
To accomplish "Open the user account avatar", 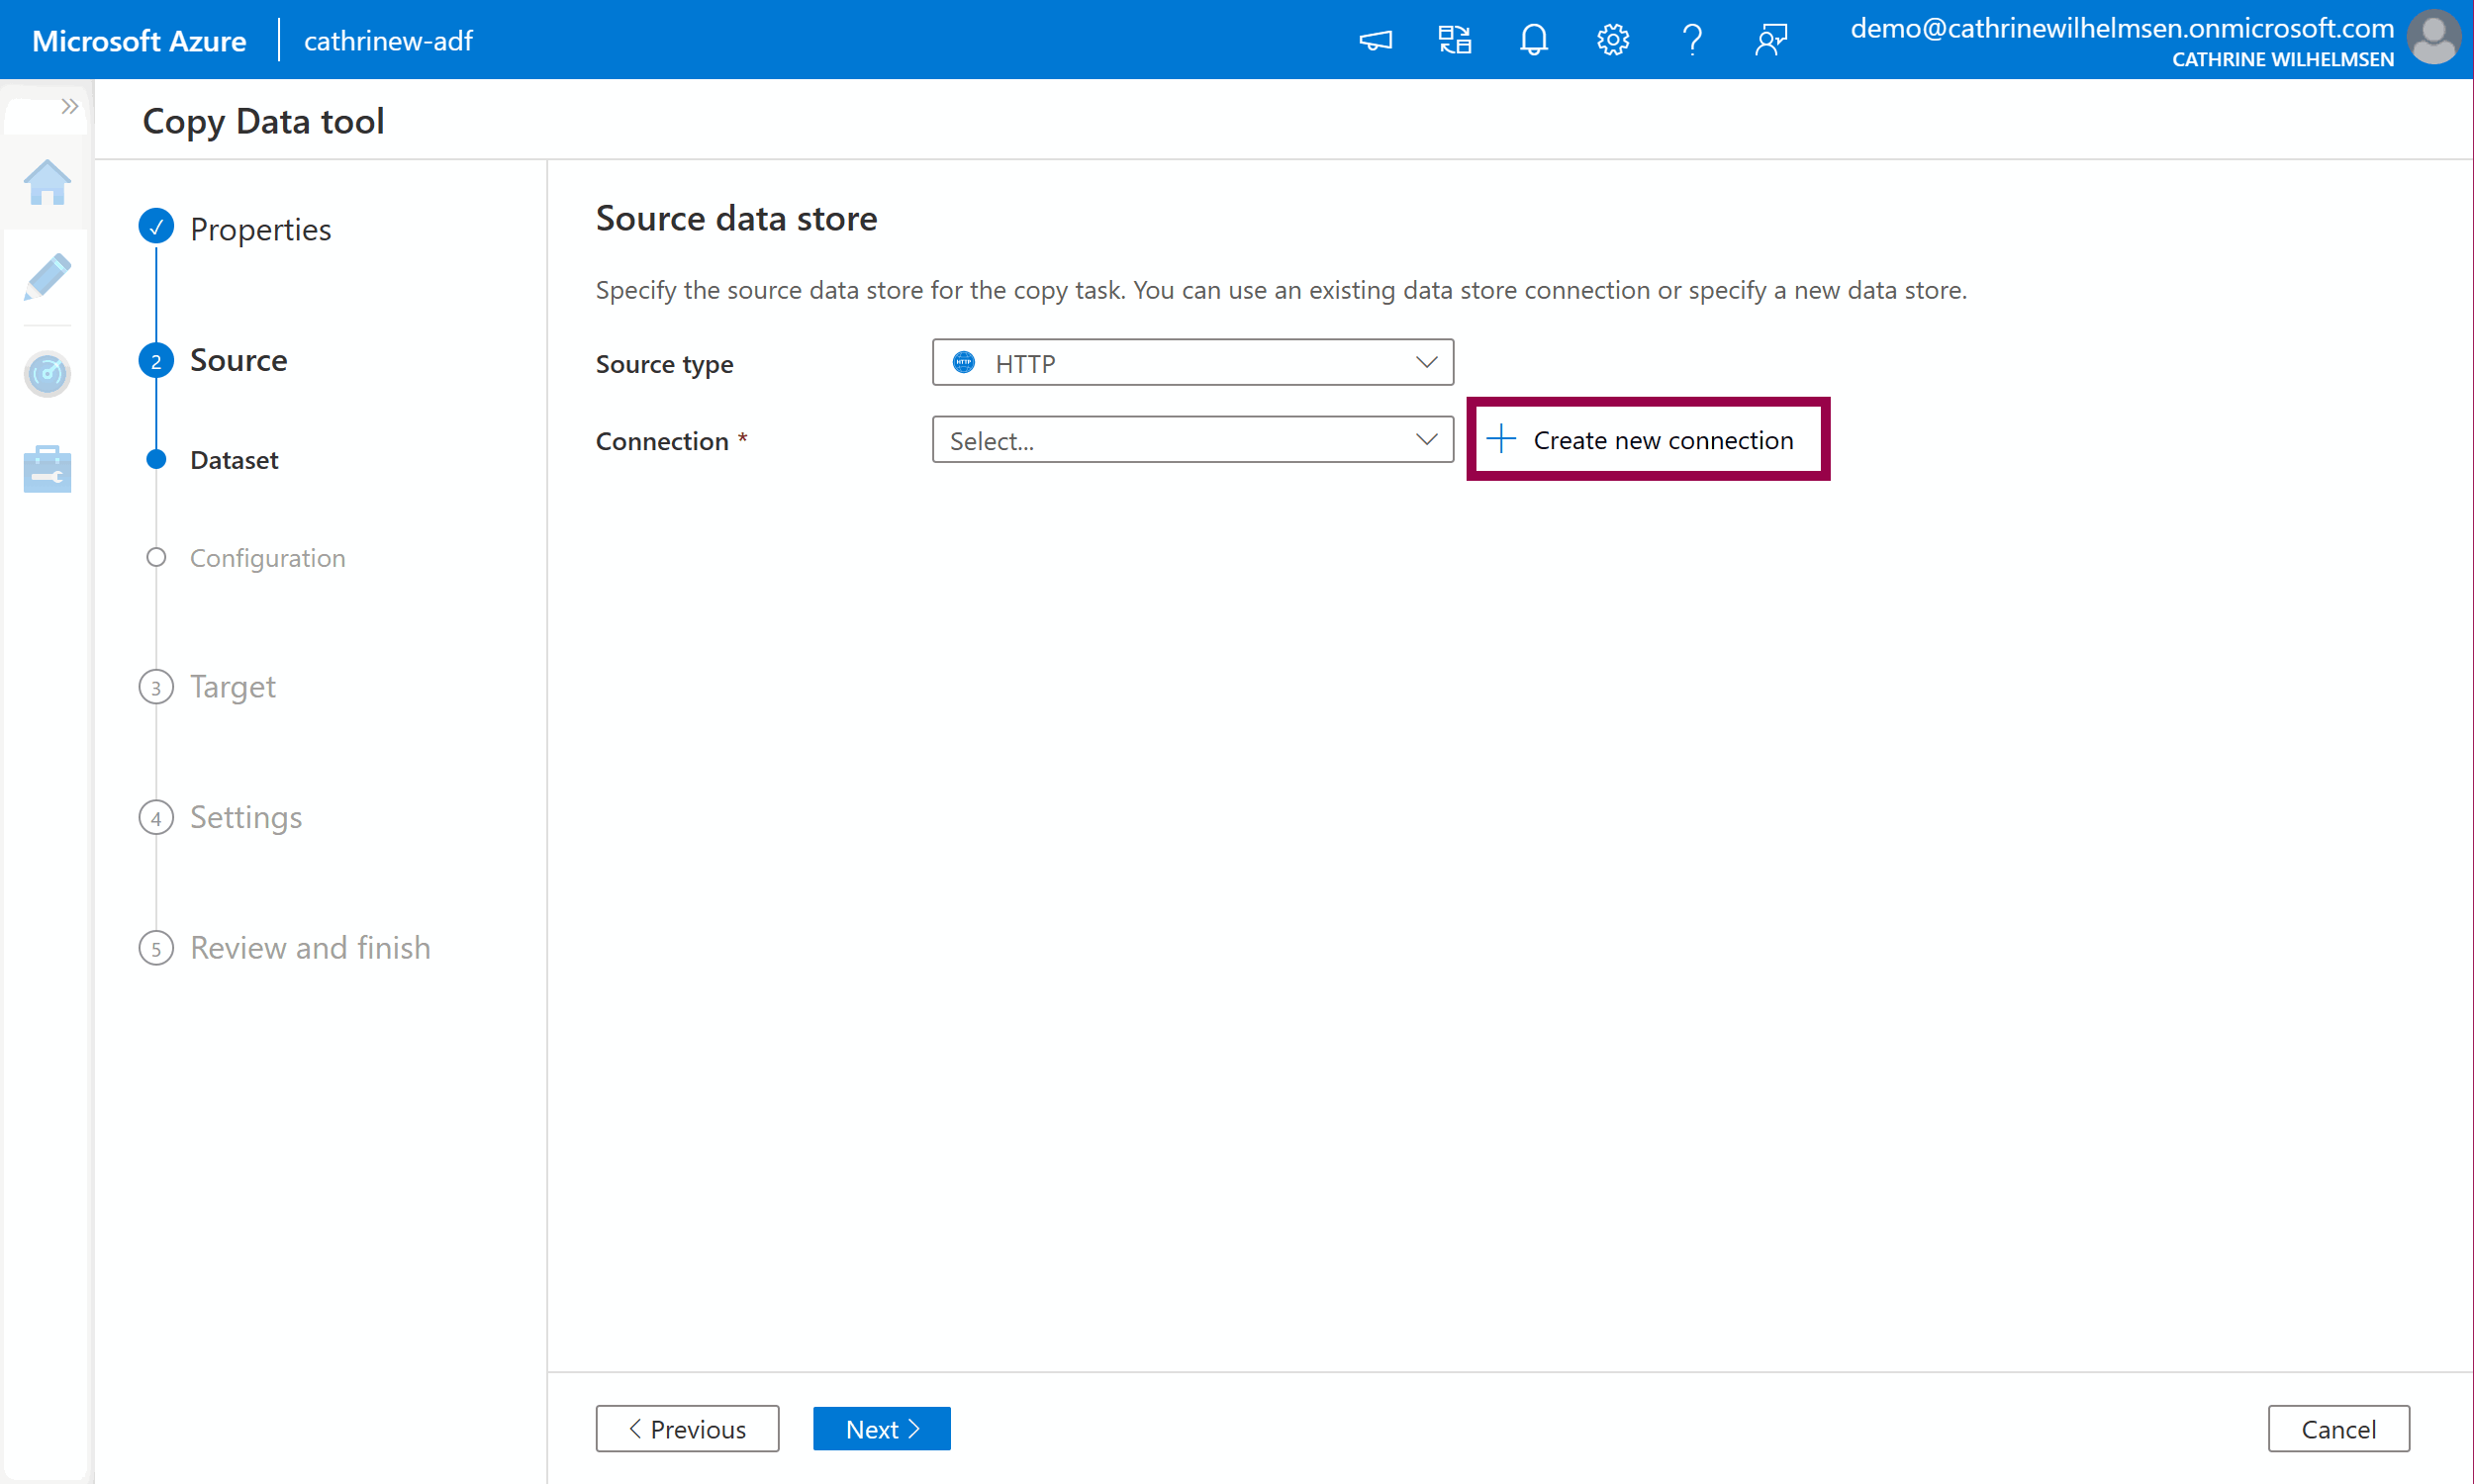I will click(x=2433, y=40).
